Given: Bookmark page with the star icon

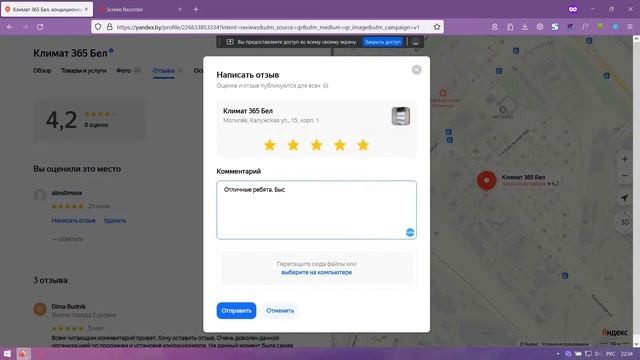Looking at the screenshot, I should 437,27.
